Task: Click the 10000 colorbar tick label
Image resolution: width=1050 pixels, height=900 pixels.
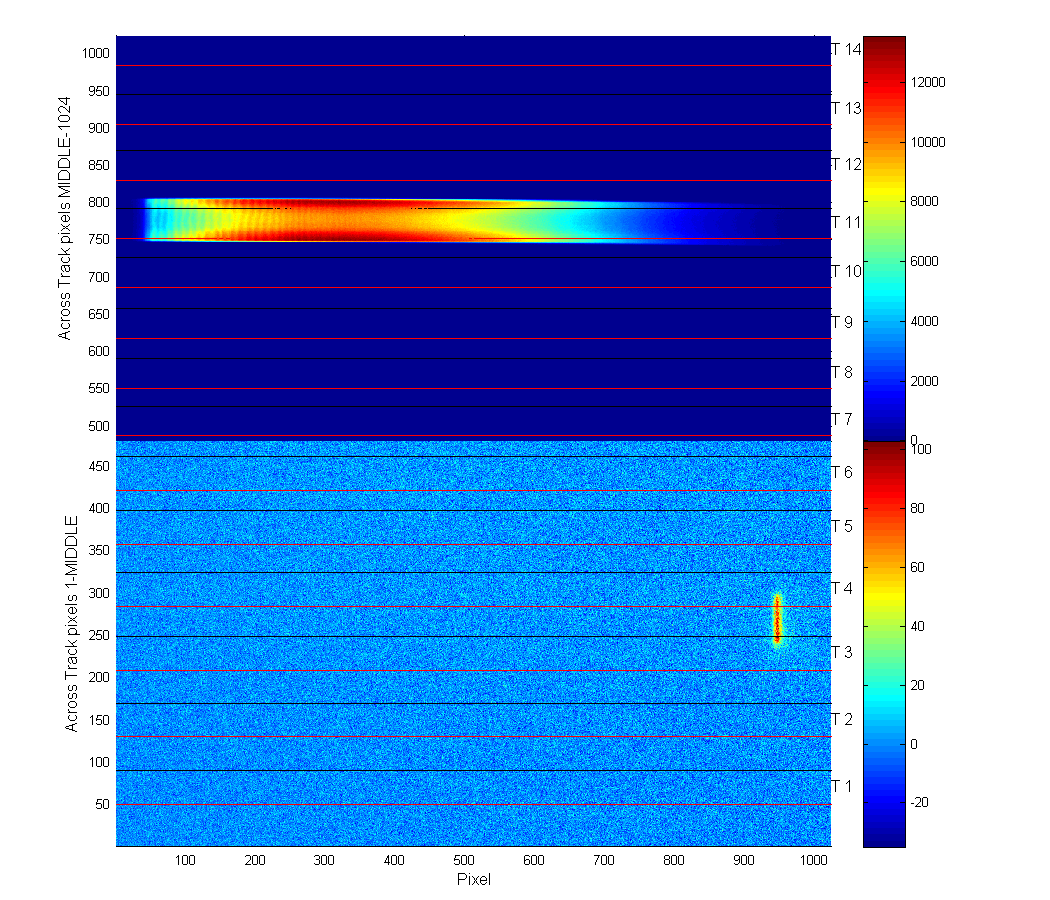Action: pyautogui.click(x=928, y=142)
